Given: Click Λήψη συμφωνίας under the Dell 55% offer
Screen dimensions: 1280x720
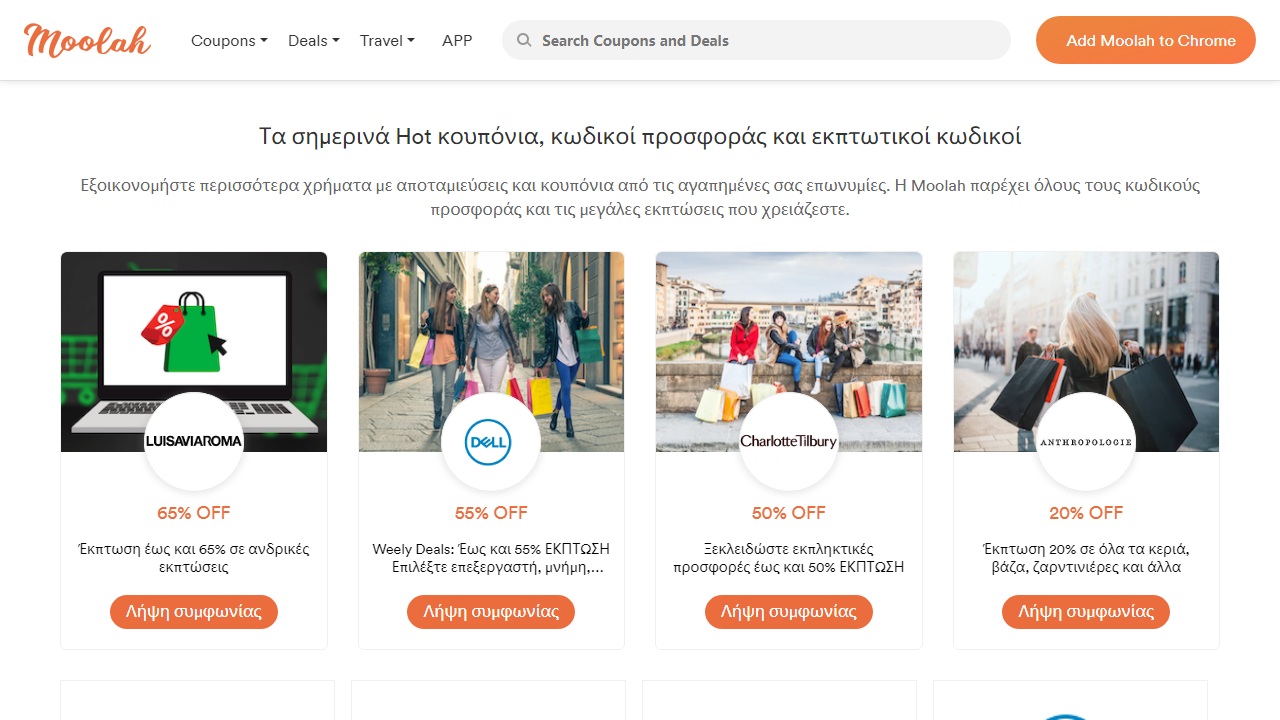Looking at the screenshot, I should point(491,611).
